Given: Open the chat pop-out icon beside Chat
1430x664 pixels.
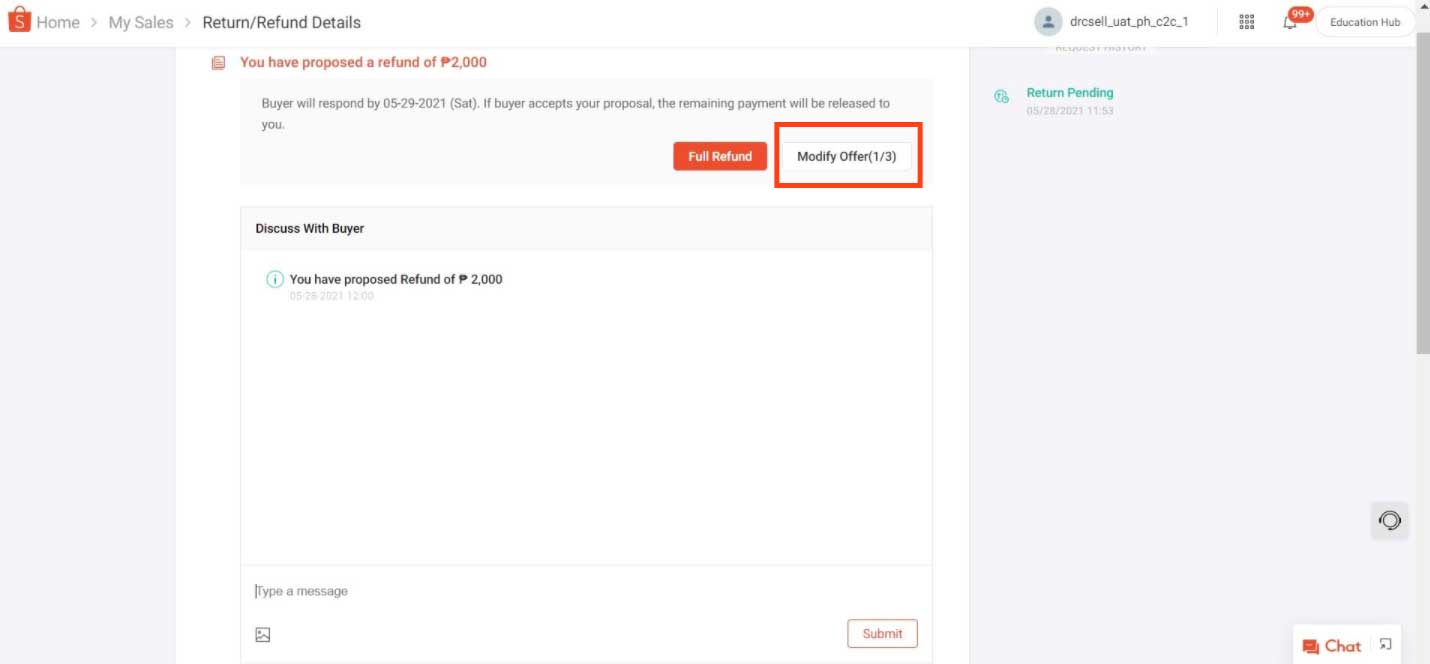Looking at the screenshot, I should [x=1384, y=643].
